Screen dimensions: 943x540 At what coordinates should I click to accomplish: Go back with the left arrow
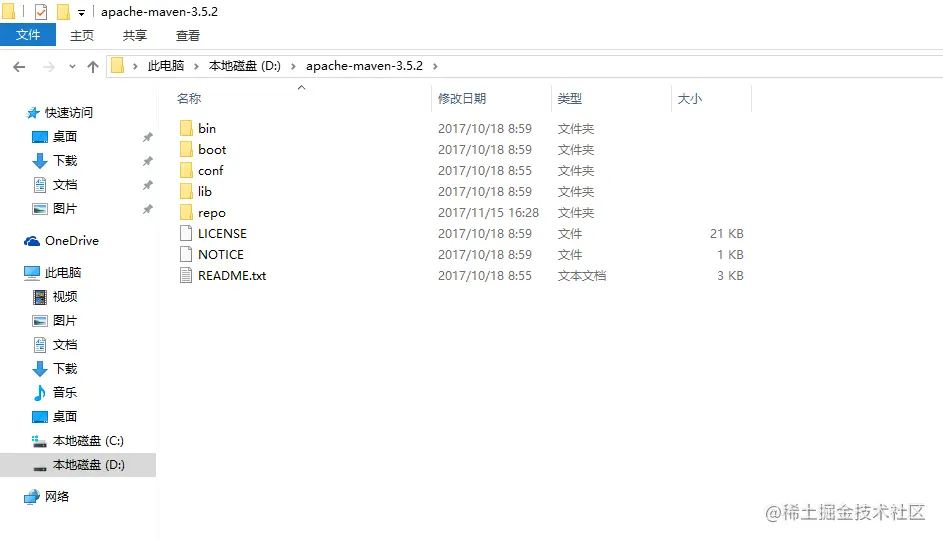point(19,67)
